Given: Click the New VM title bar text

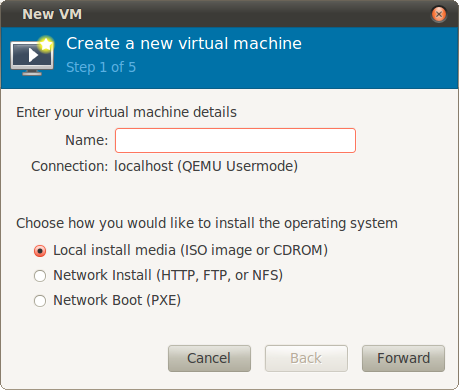Looking at the screenshot, I should (52, 14).
